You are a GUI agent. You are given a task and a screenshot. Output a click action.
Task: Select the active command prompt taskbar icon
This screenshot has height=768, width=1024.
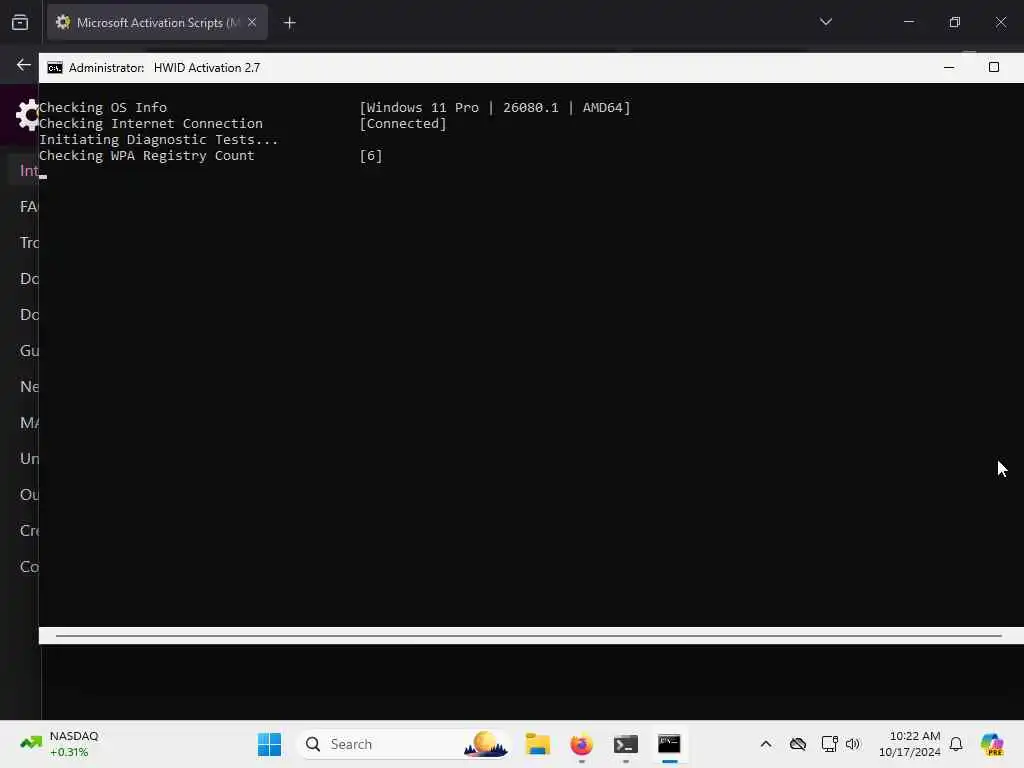click(x=669, y=744)
